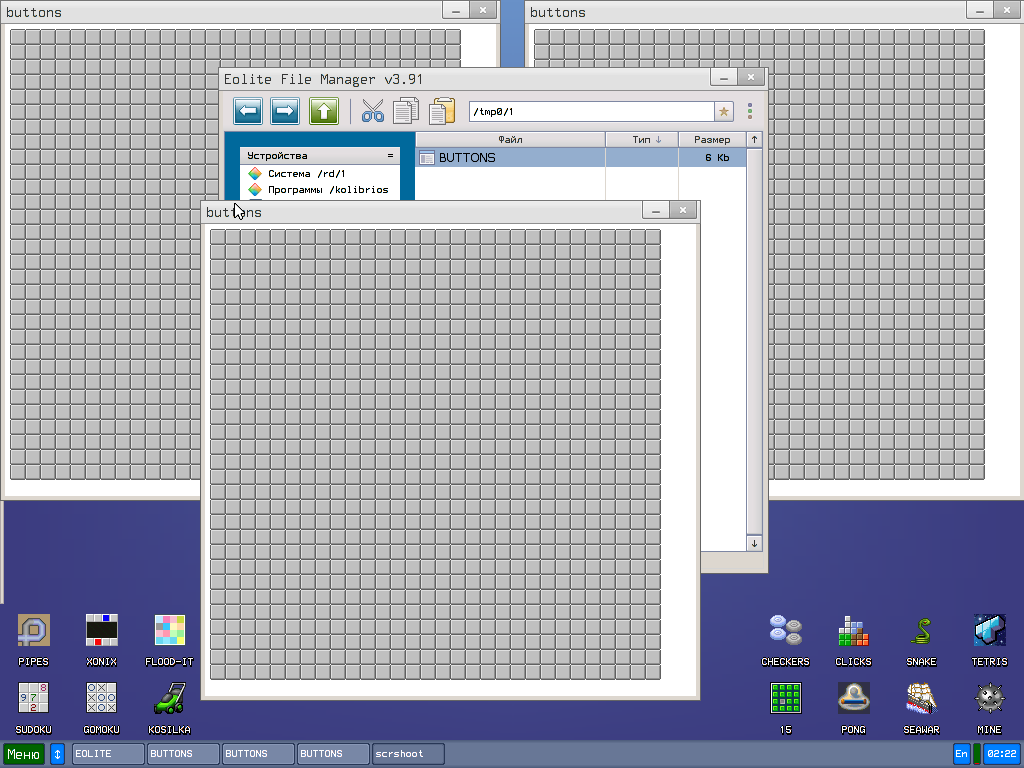Go up one folder level
This screenshot has height=768, width=1024.
pyautogui.click(x=323, y=111)
